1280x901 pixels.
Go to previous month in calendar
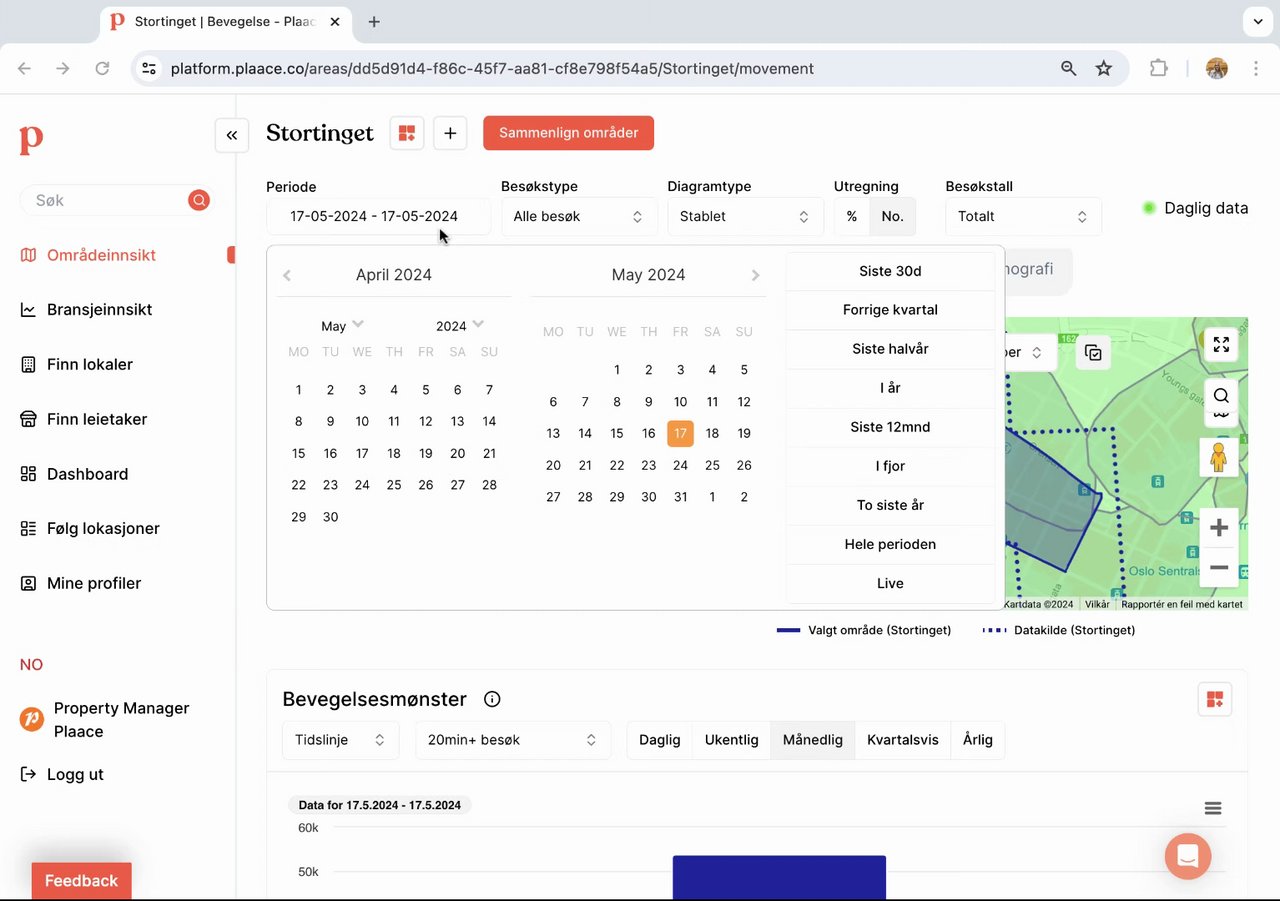tap(287, 275)
